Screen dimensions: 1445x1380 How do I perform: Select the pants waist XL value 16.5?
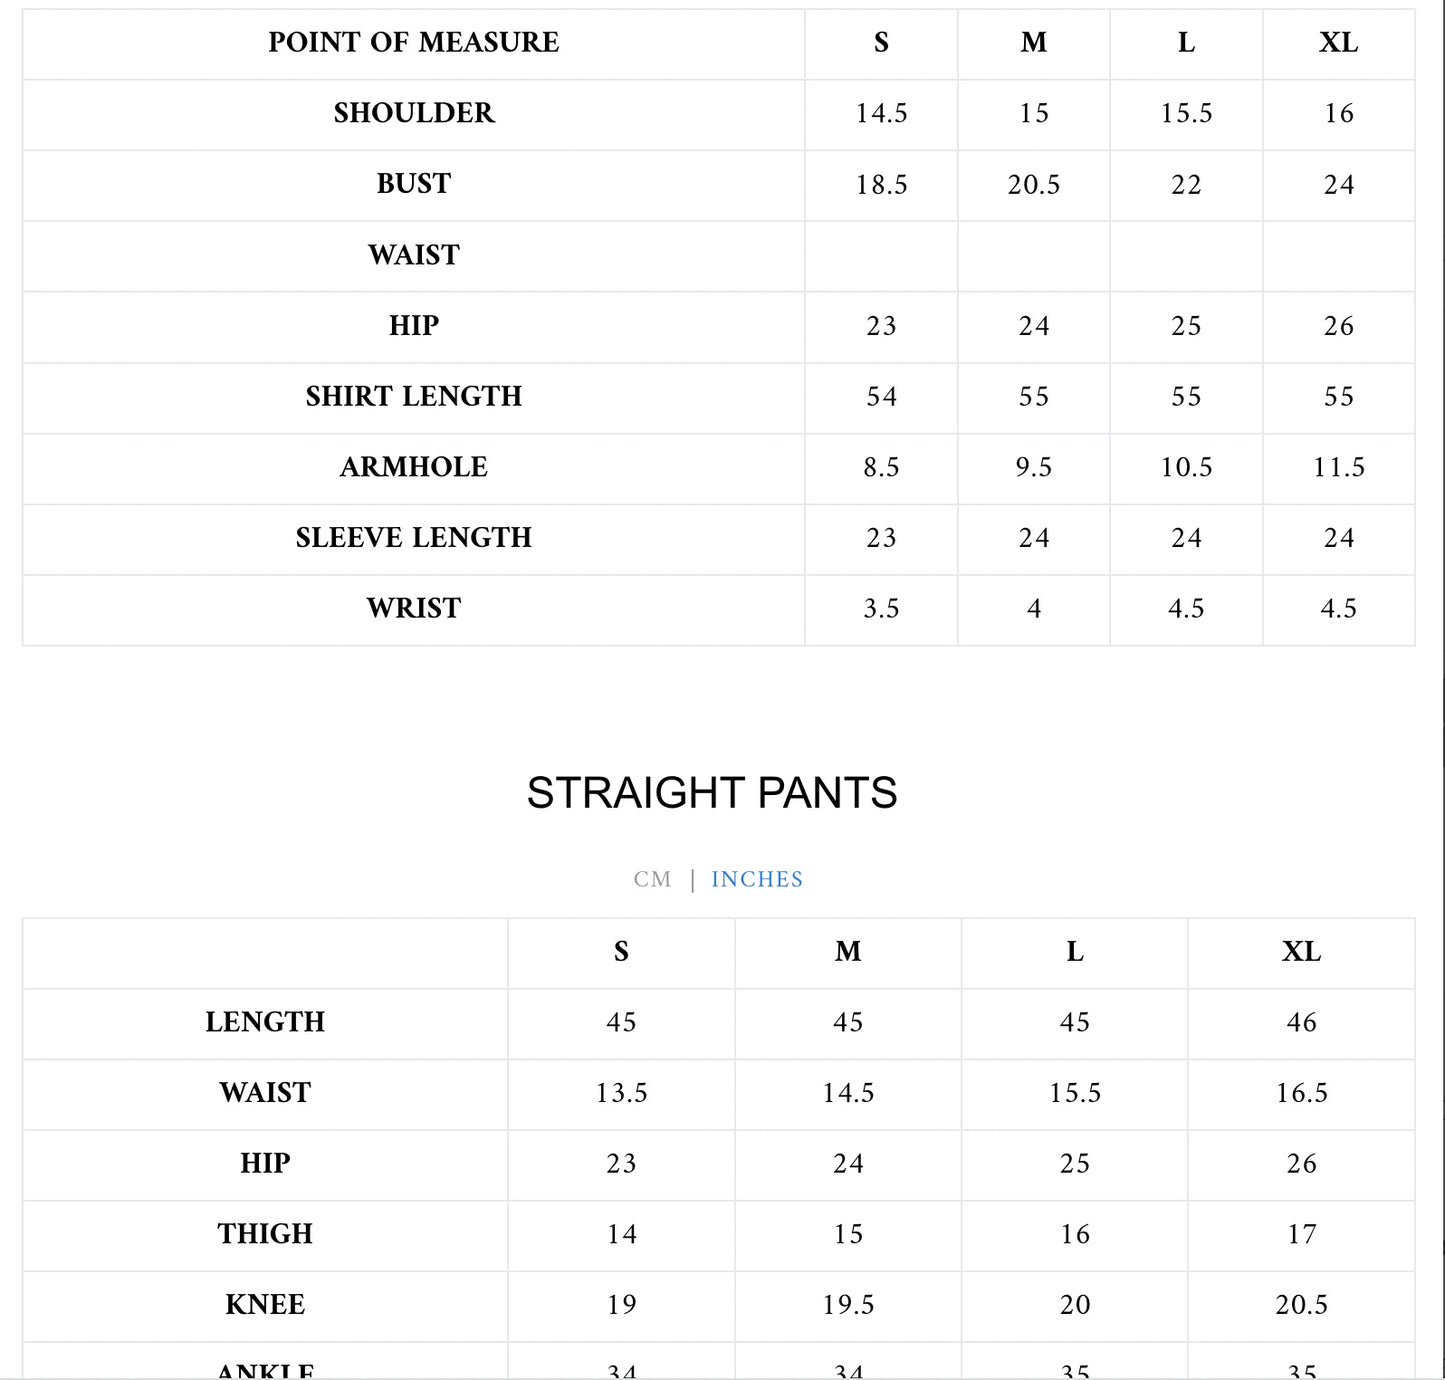1301,1093
